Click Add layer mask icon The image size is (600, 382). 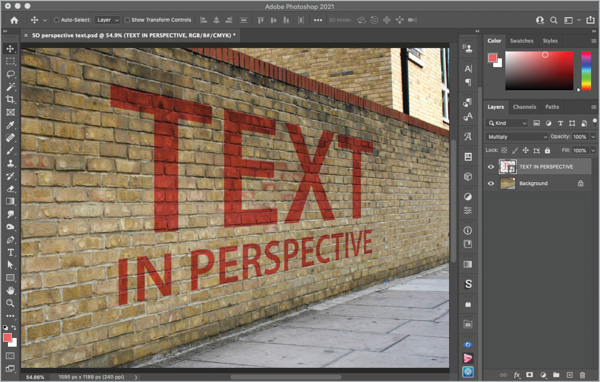pos(530,375)
